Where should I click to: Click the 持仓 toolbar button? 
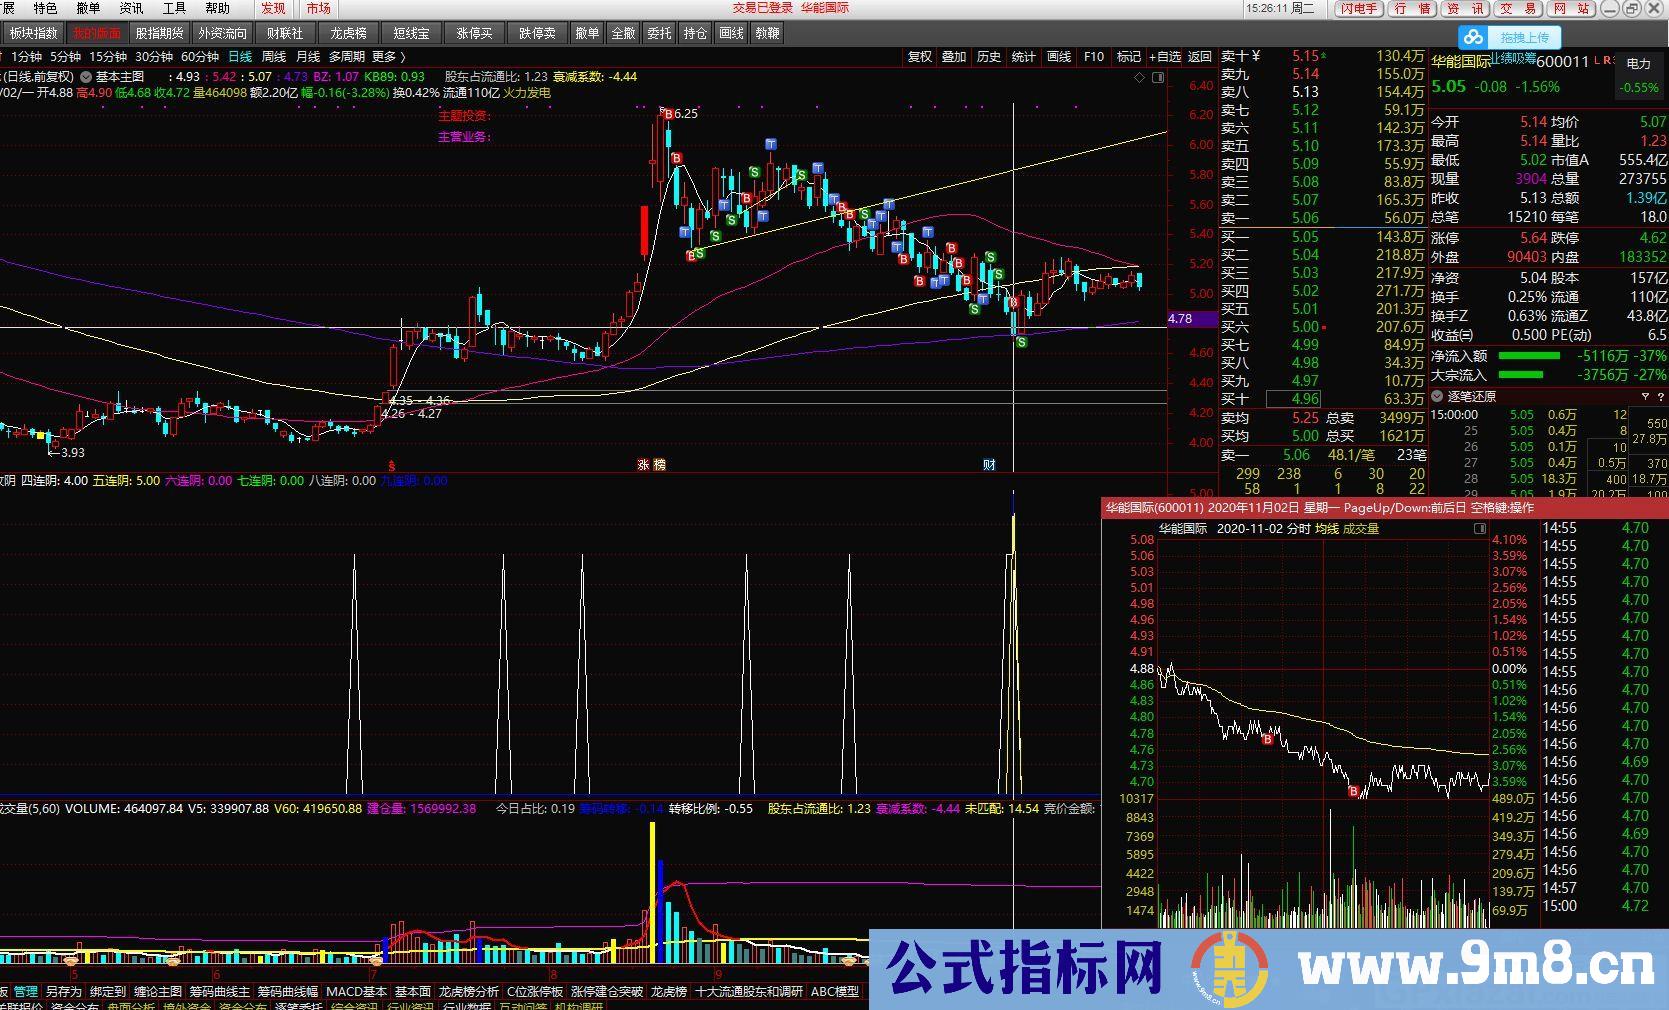click(x=695, y=33)
